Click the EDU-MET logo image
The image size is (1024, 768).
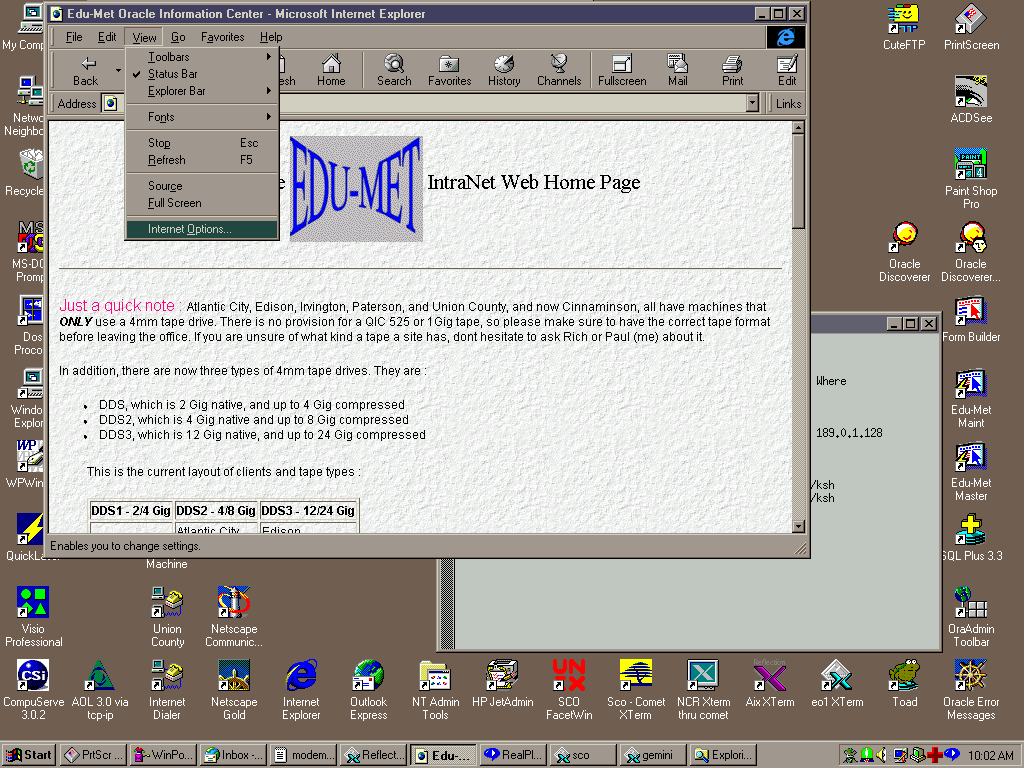356,188
